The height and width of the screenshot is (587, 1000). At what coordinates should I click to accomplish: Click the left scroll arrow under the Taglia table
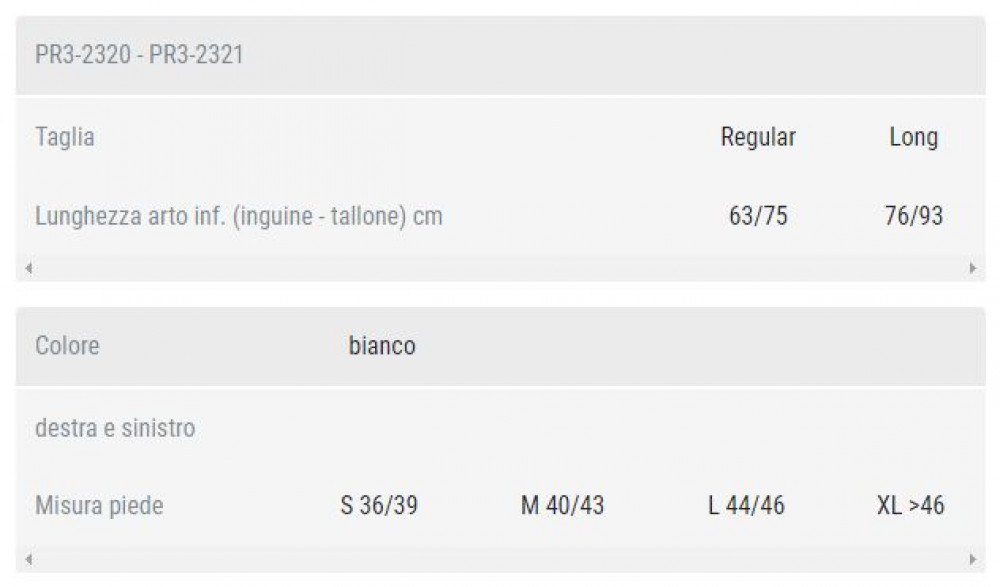tap(28, 268)
